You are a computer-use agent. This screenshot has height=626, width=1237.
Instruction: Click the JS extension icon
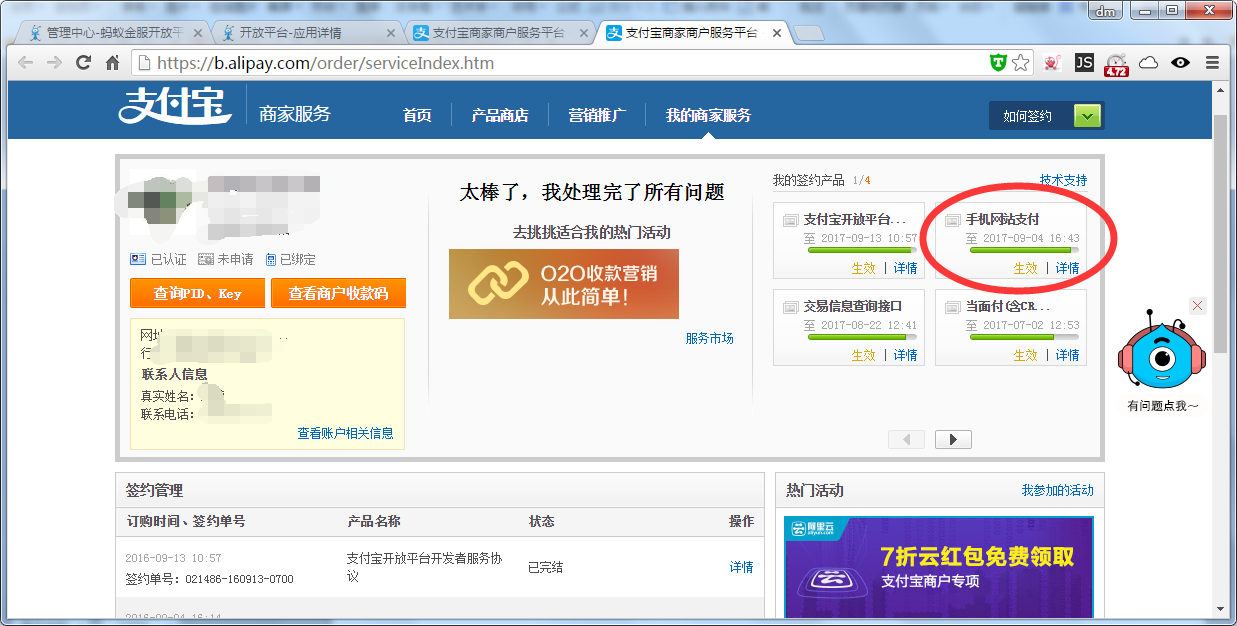coord(1084,63)
